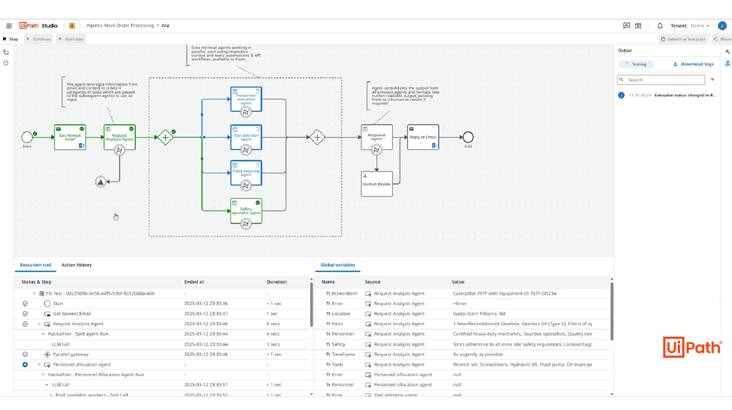This screenshot has width=732, height=410.
Task: Open the notifications bell
Action: [x=660, y=26]
